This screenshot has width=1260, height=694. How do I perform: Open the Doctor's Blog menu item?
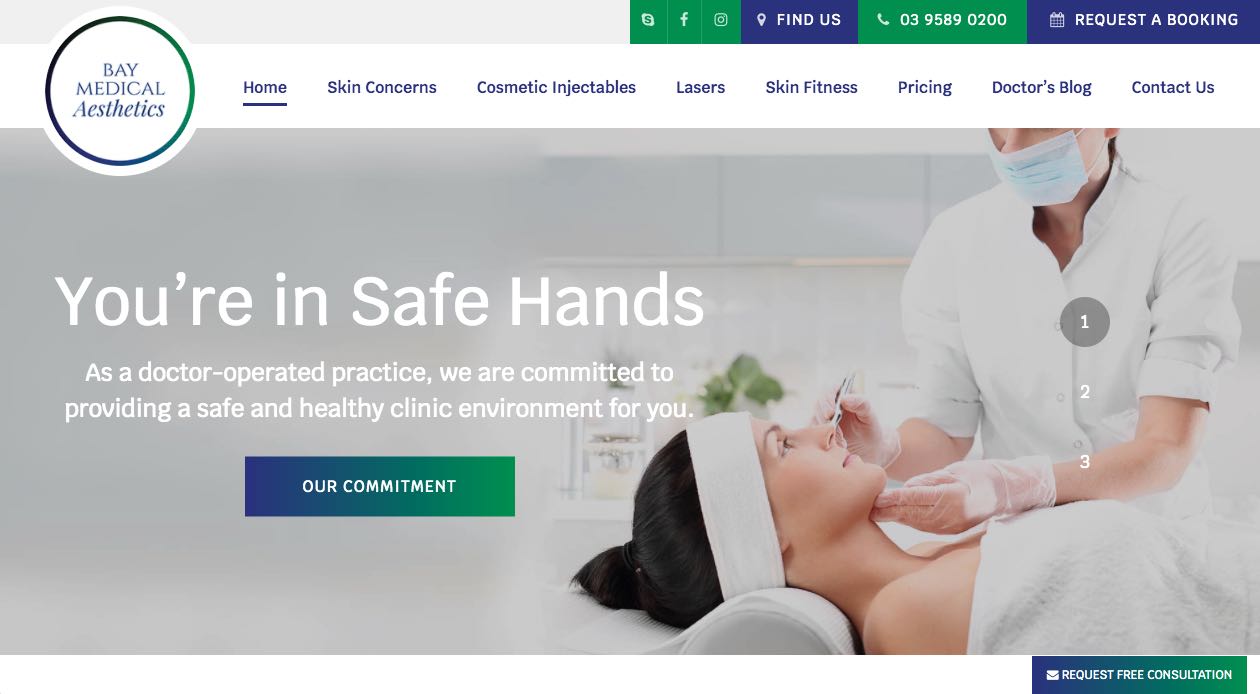(x=1042, y=87)
